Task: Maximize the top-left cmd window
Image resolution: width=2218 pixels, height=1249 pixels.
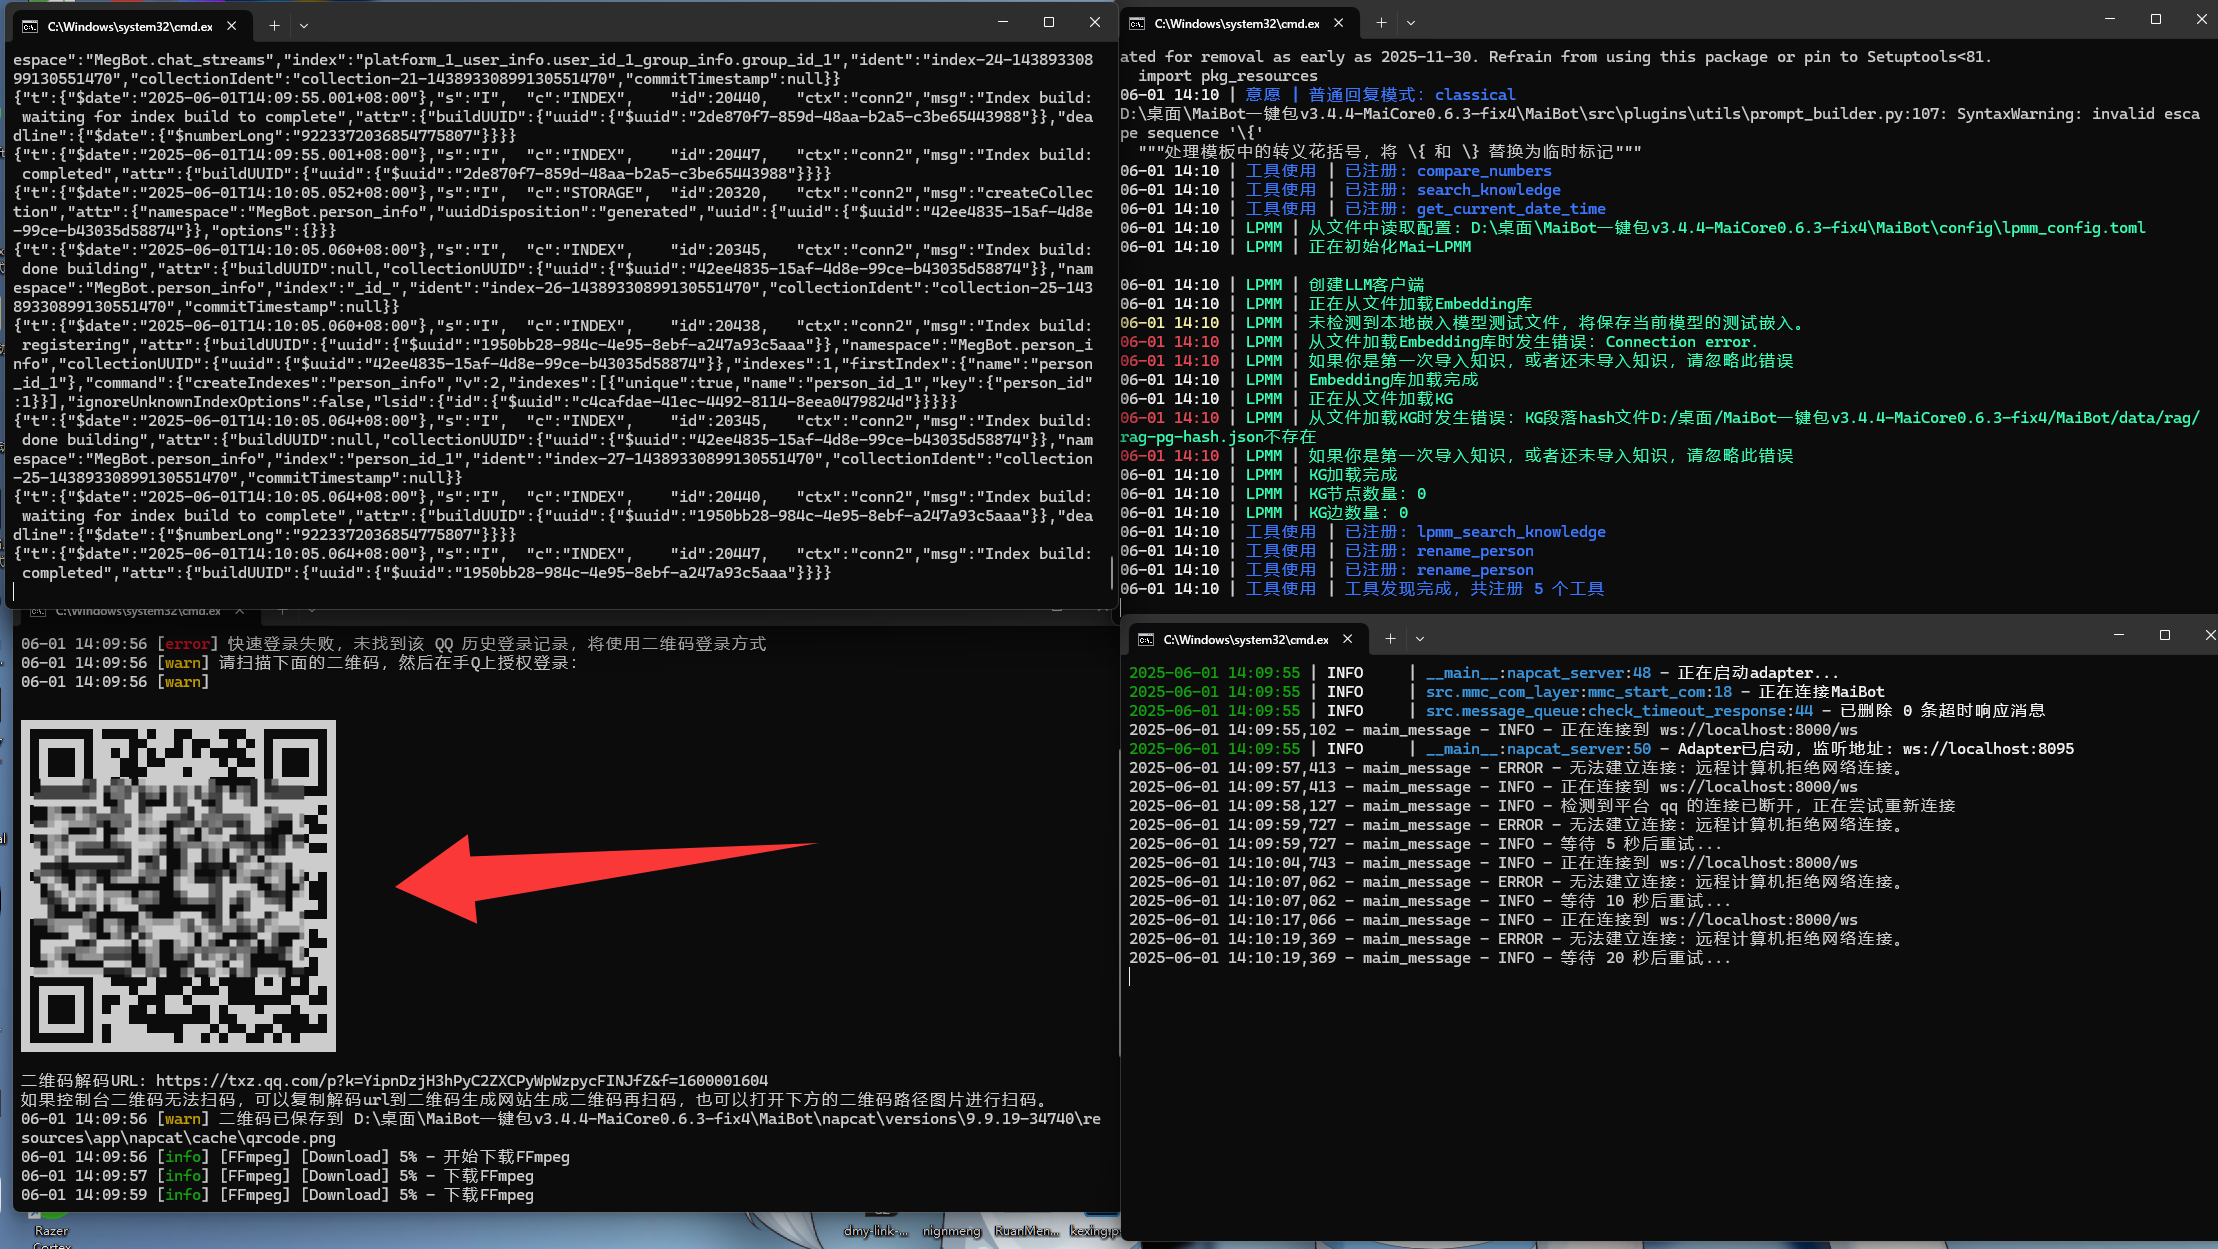Action: tap(1049, 22)
